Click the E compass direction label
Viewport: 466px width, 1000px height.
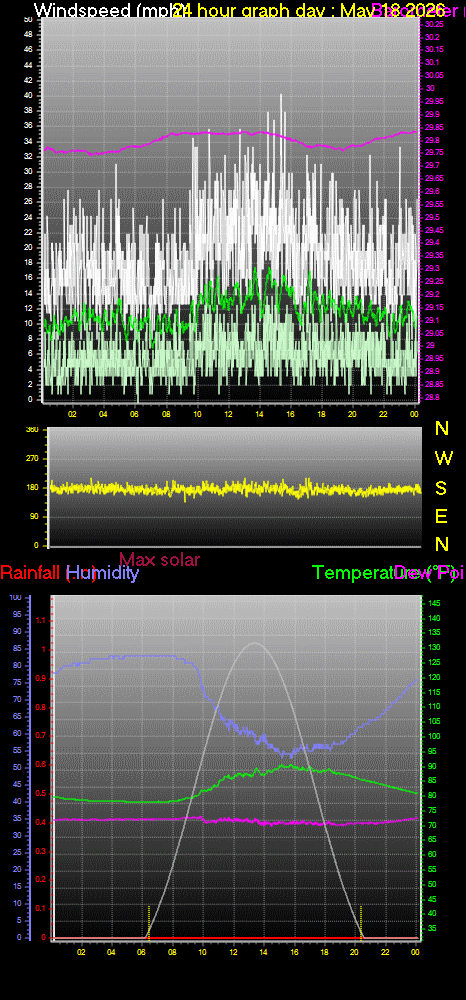pyautogui.click(x=441, y=516)
